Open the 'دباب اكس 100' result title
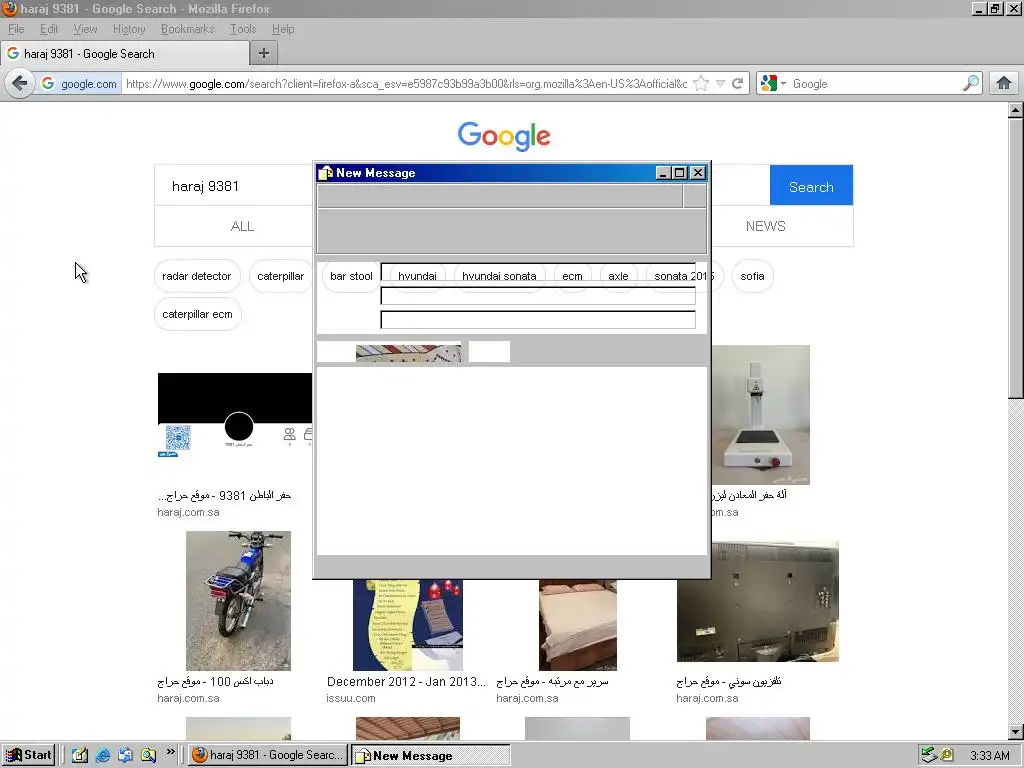Viewport: 1024px width, 768px height. coord(216,681)
